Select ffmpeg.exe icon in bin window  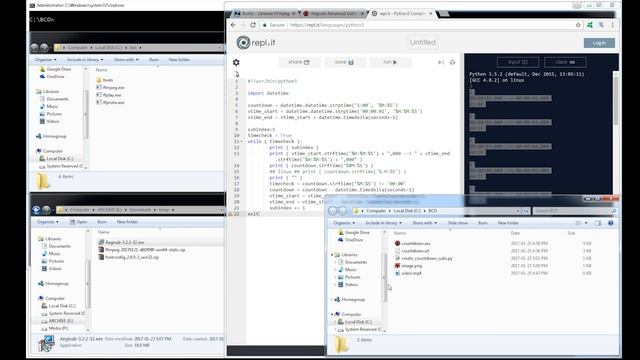[99, 87]
